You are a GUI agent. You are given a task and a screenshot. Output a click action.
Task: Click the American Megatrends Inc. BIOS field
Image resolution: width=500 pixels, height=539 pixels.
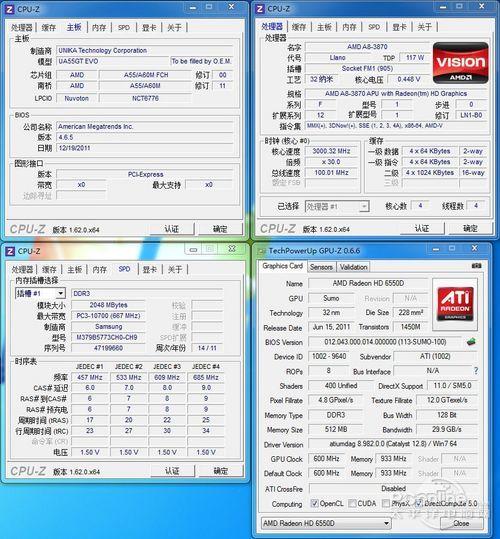click(145, 126)
